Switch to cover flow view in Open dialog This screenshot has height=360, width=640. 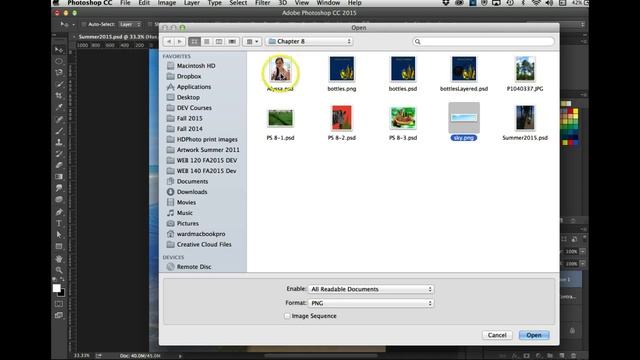[x=232, y=41]
